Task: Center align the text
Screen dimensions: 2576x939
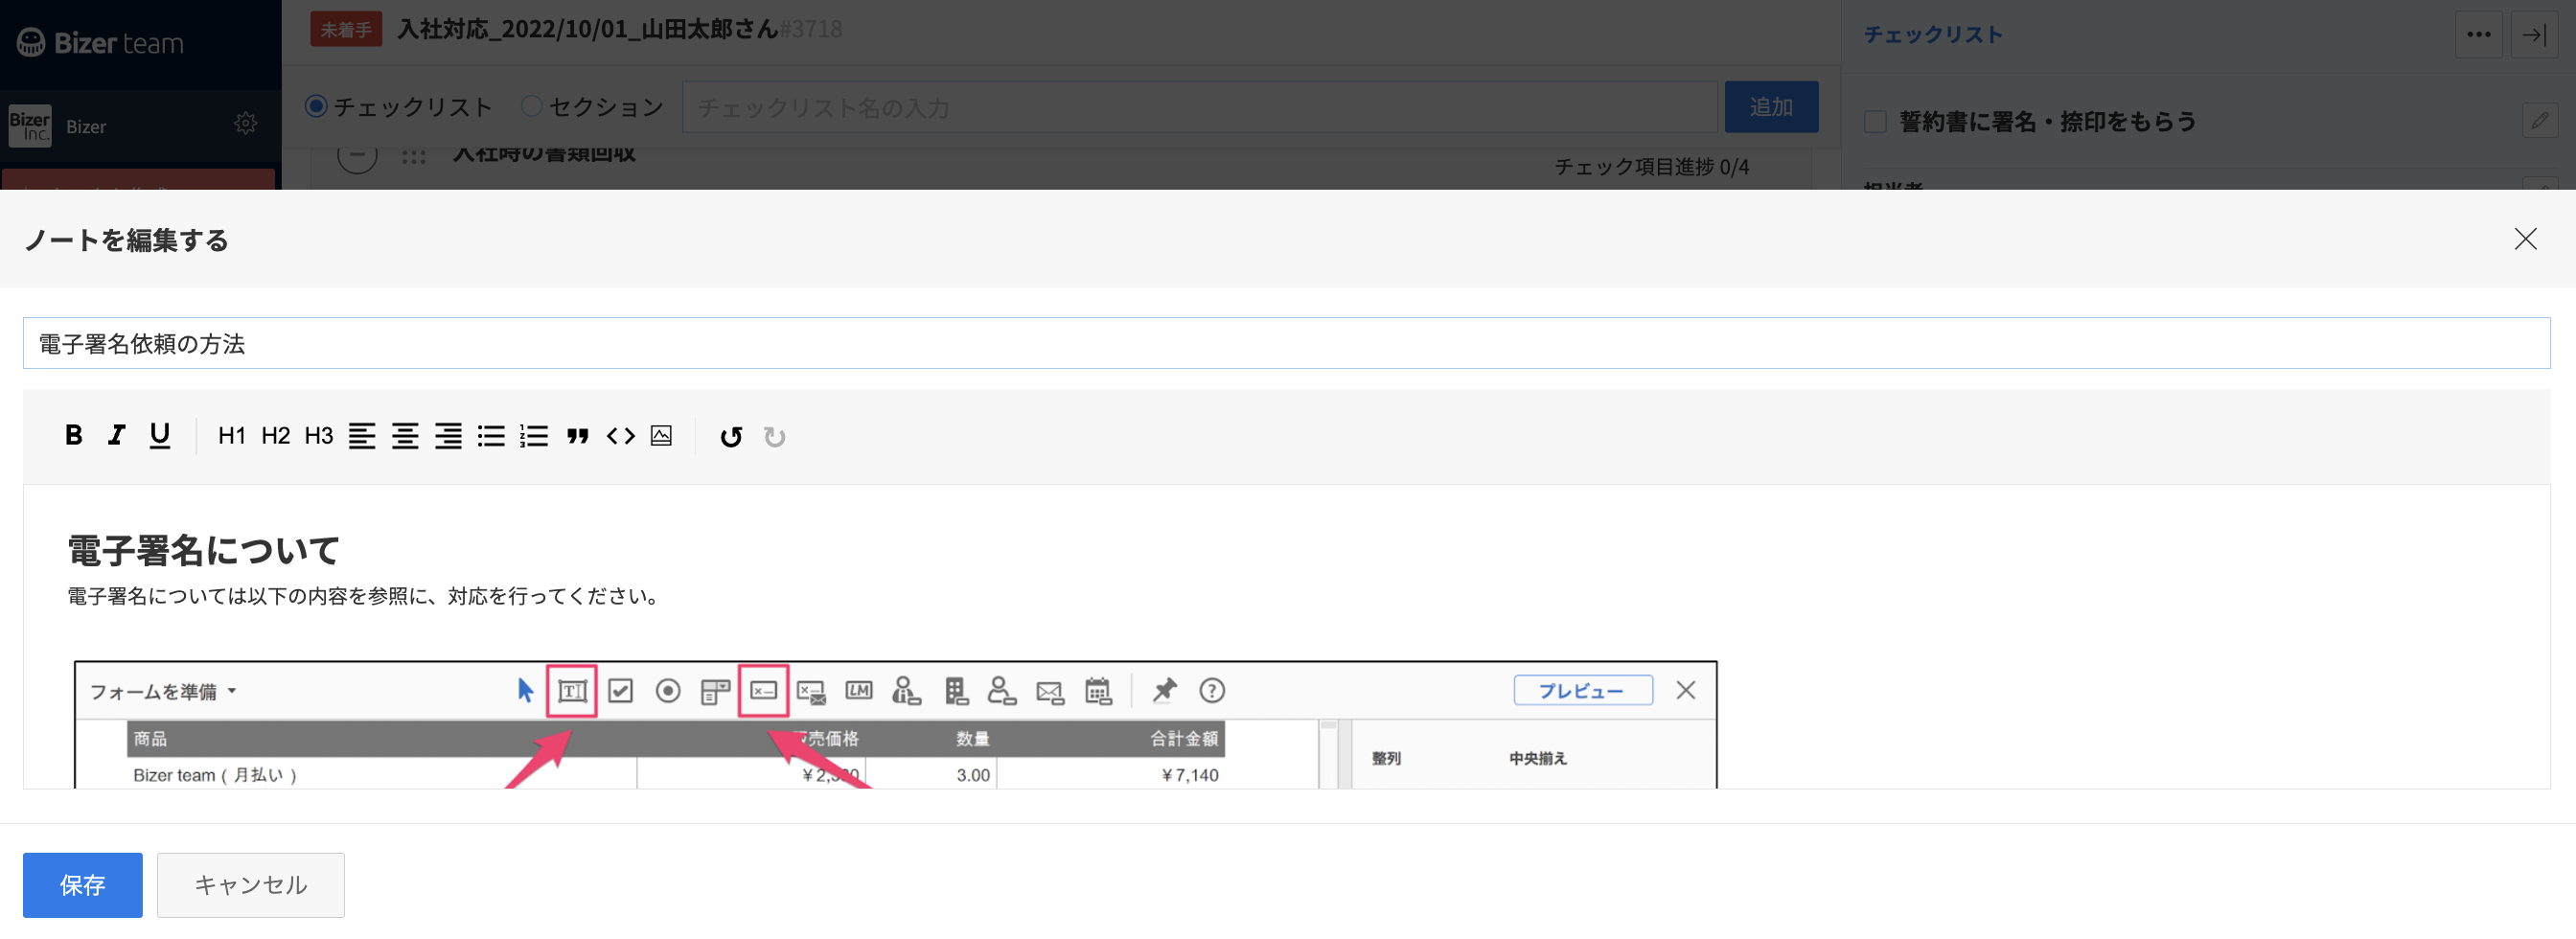Action: click(405, 436)
